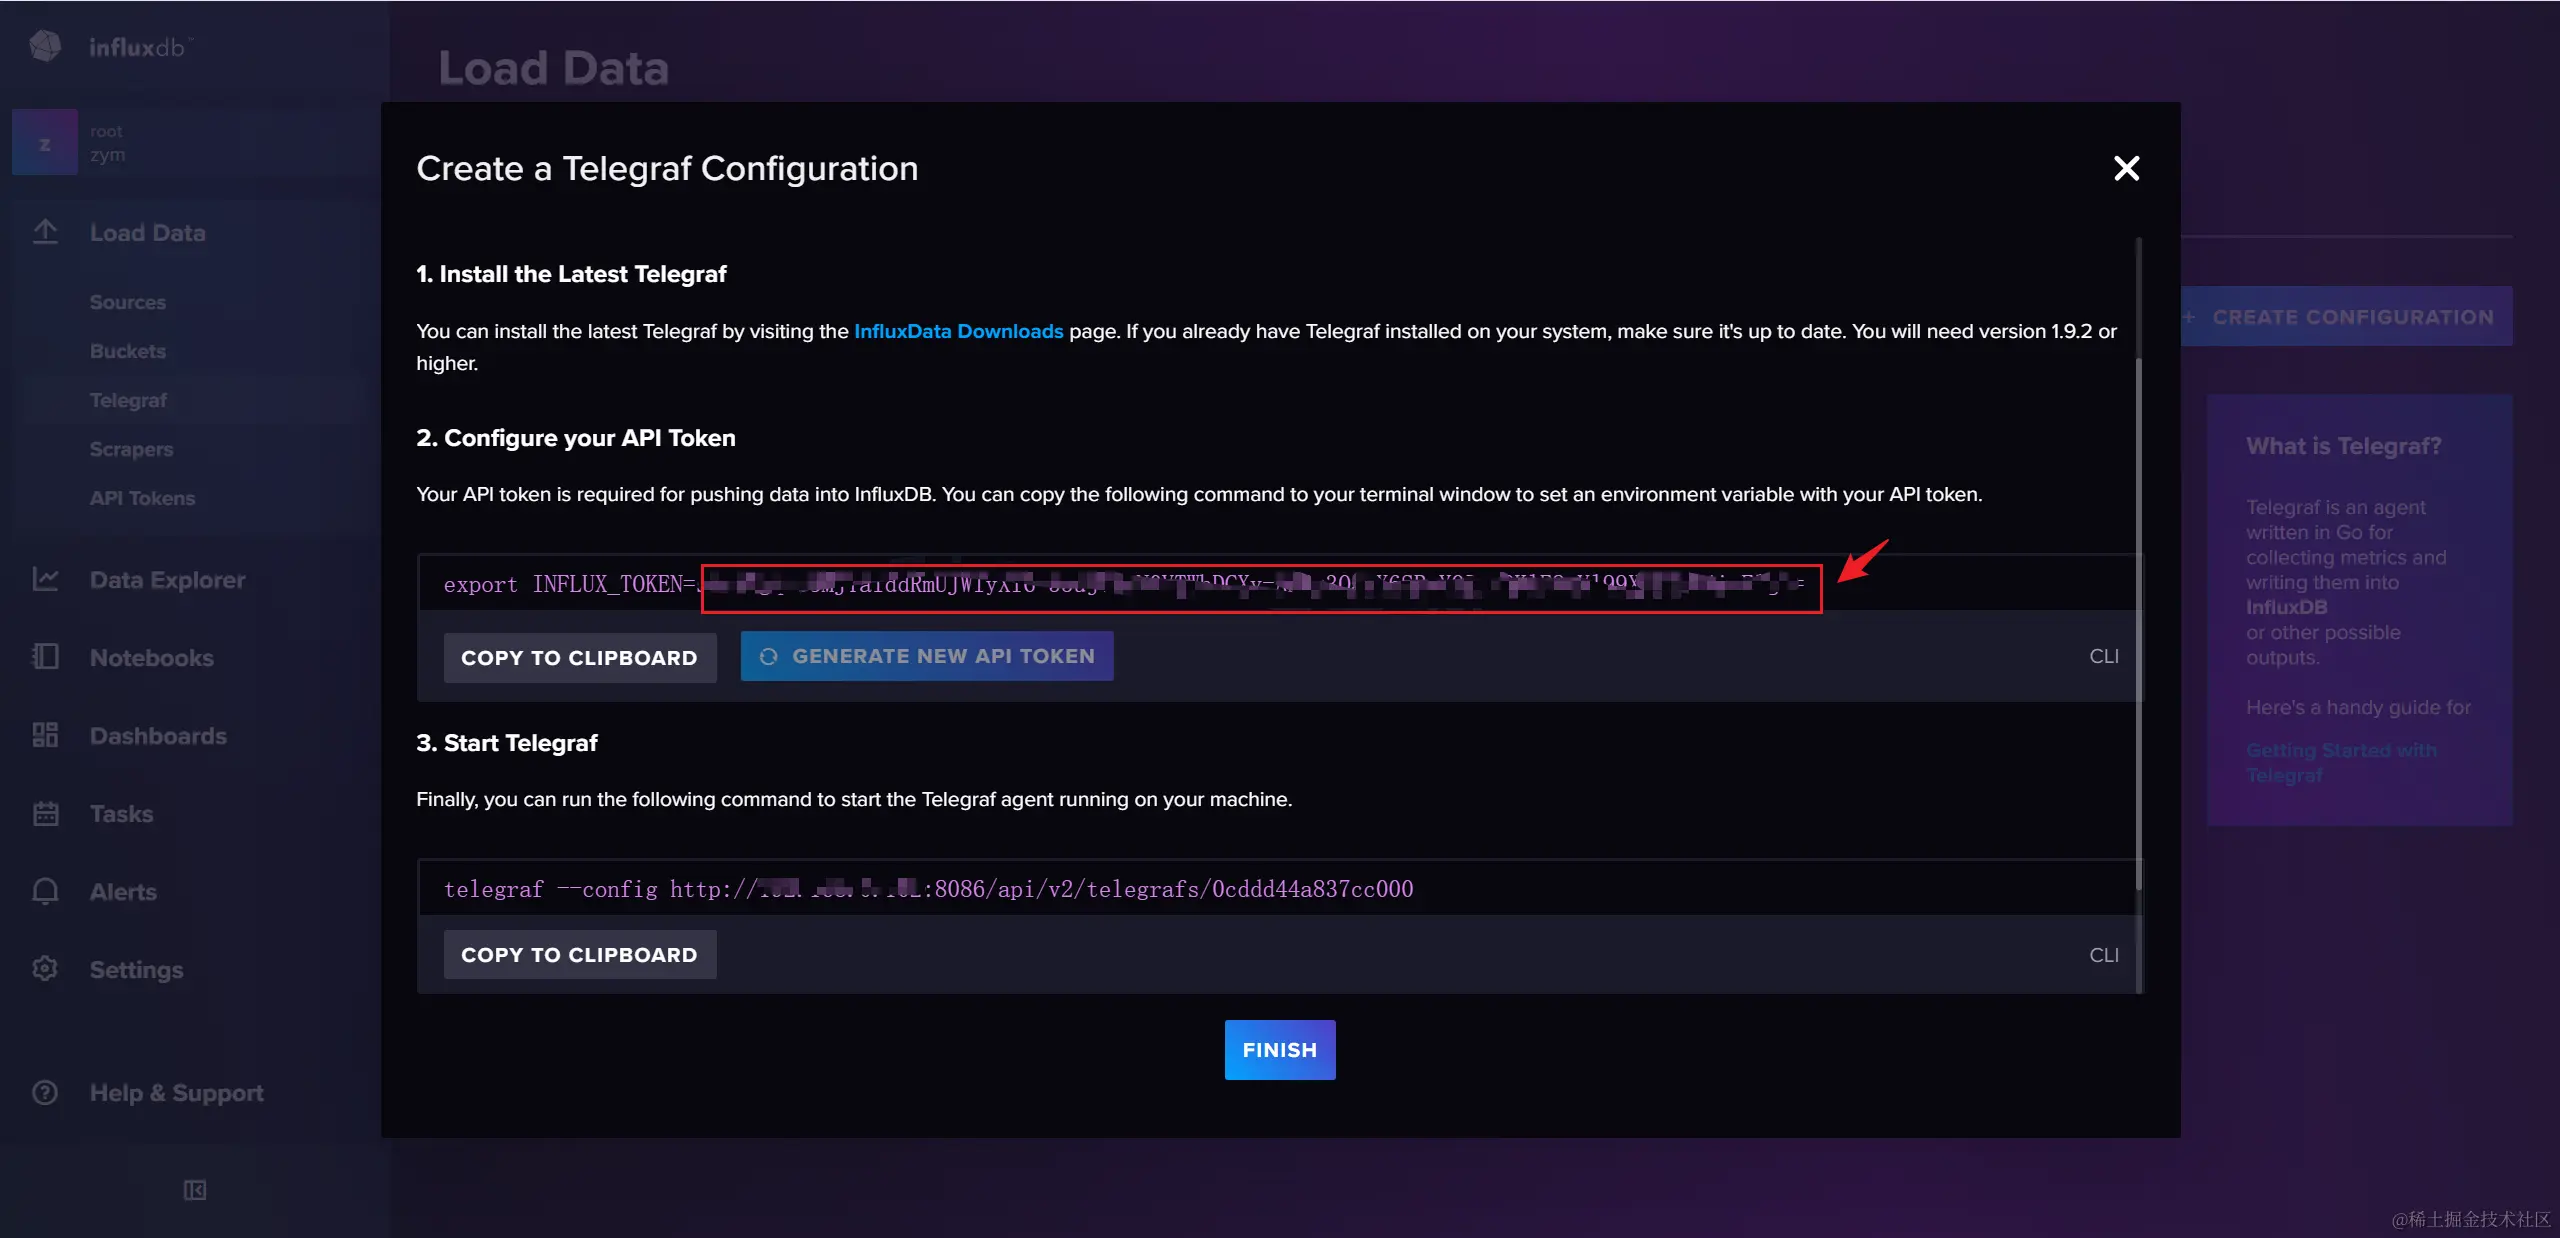Image resolution: width=2560 pixels, height=1238 pixels.
Task: Click the Load Data upload icon
Action: (x=45, y=232)
